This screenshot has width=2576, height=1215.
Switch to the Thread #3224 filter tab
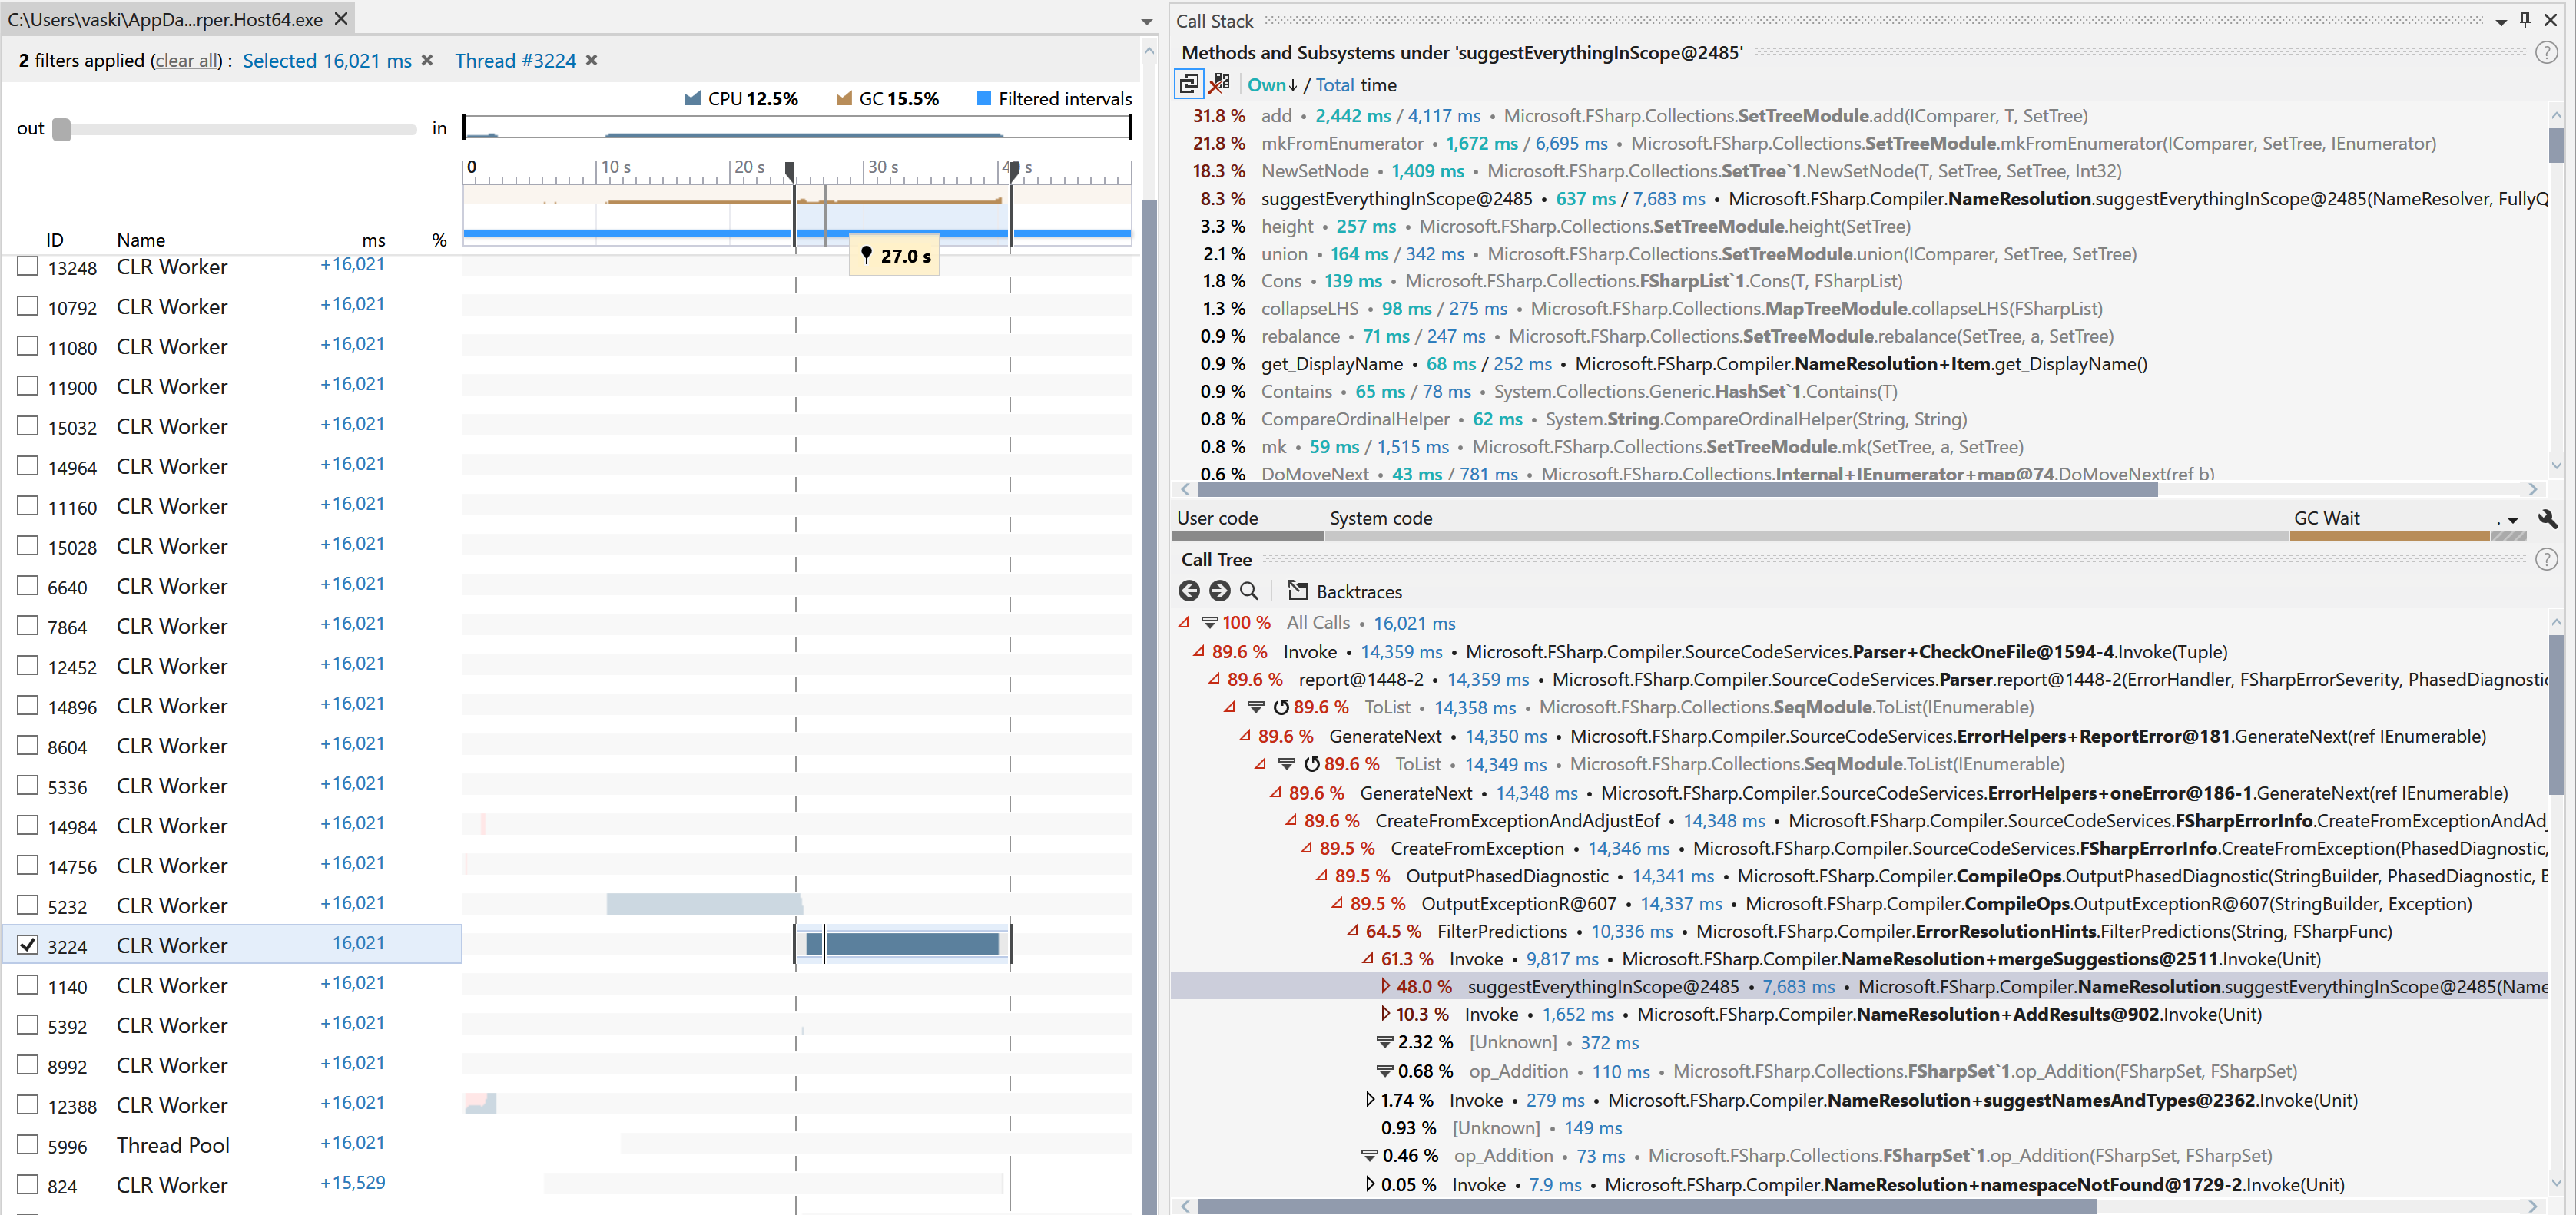(515, 60)
